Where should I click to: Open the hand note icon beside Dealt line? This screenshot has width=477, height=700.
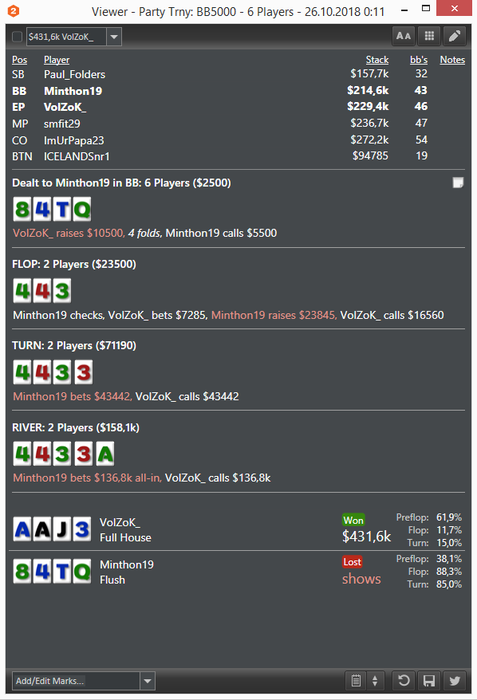[458, 183]
